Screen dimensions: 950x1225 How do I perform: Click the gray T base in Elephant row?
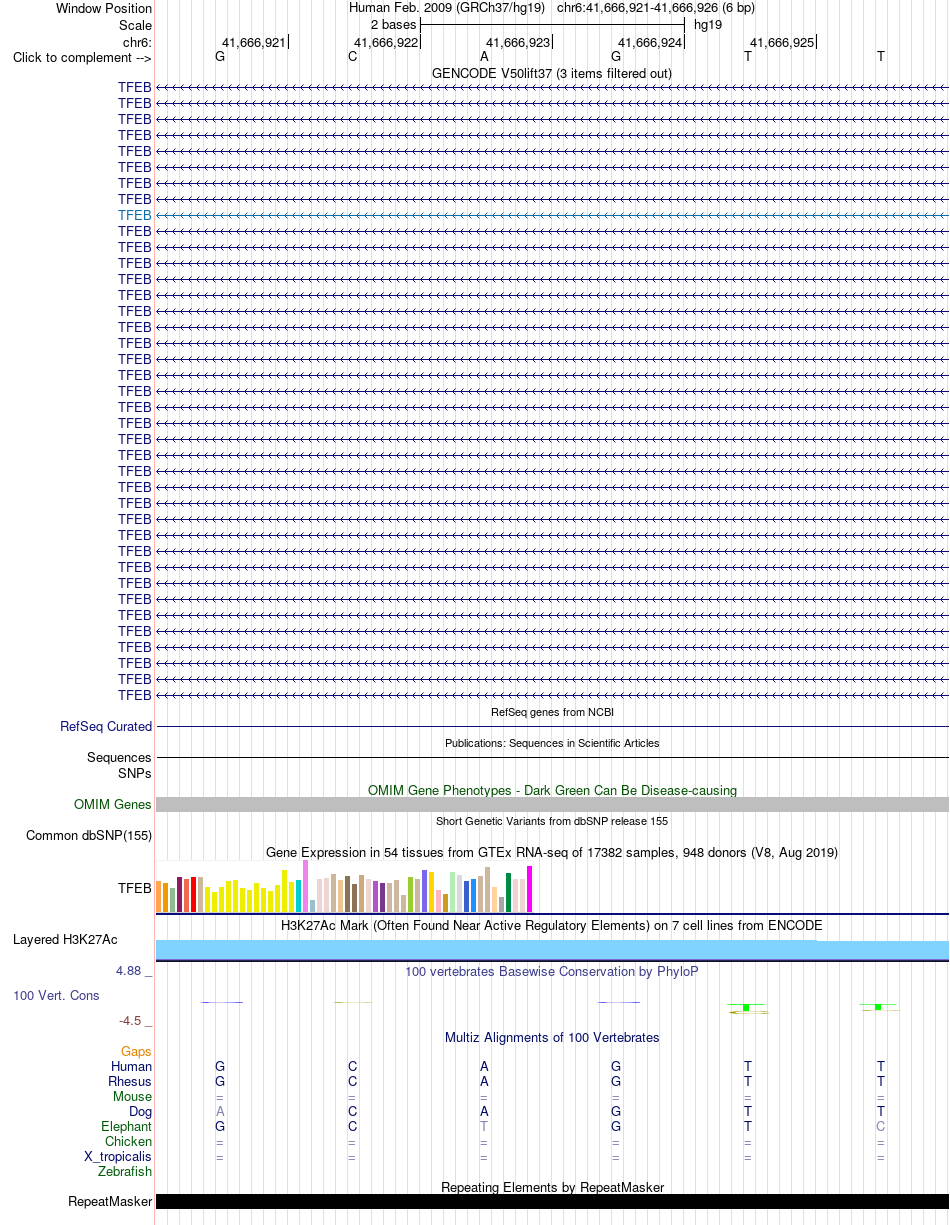484,1126
